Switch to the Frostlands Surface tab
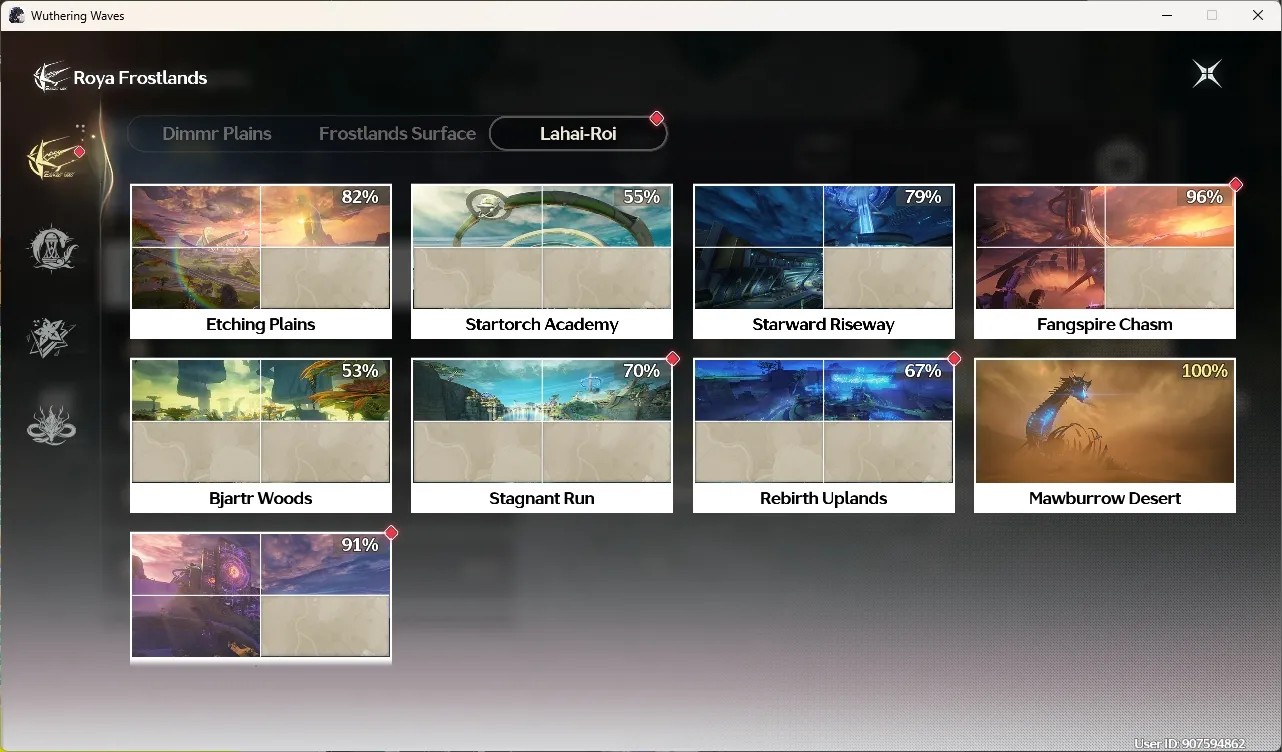This screenshot has width=1282, height=752. (x=397, y=133)
